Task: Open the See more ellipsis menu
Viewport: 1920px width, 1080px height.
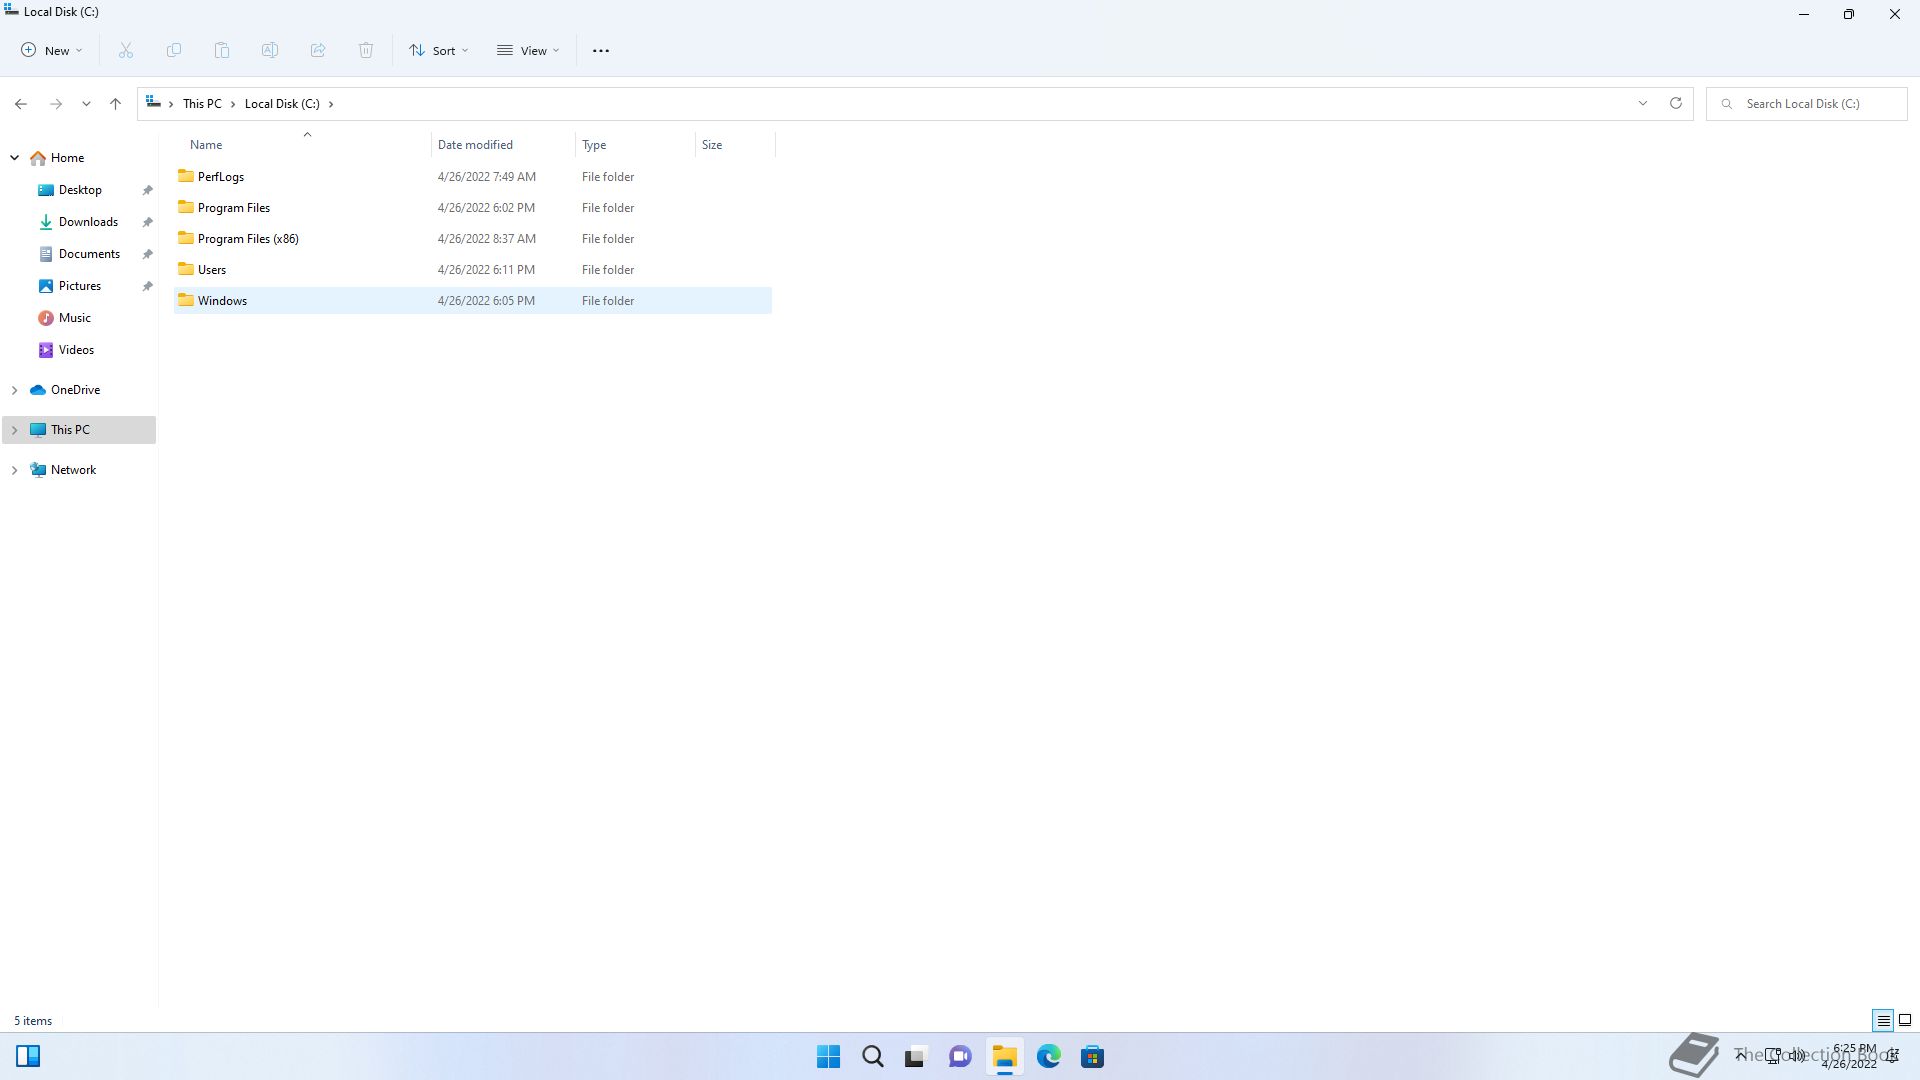Action: 601,50
